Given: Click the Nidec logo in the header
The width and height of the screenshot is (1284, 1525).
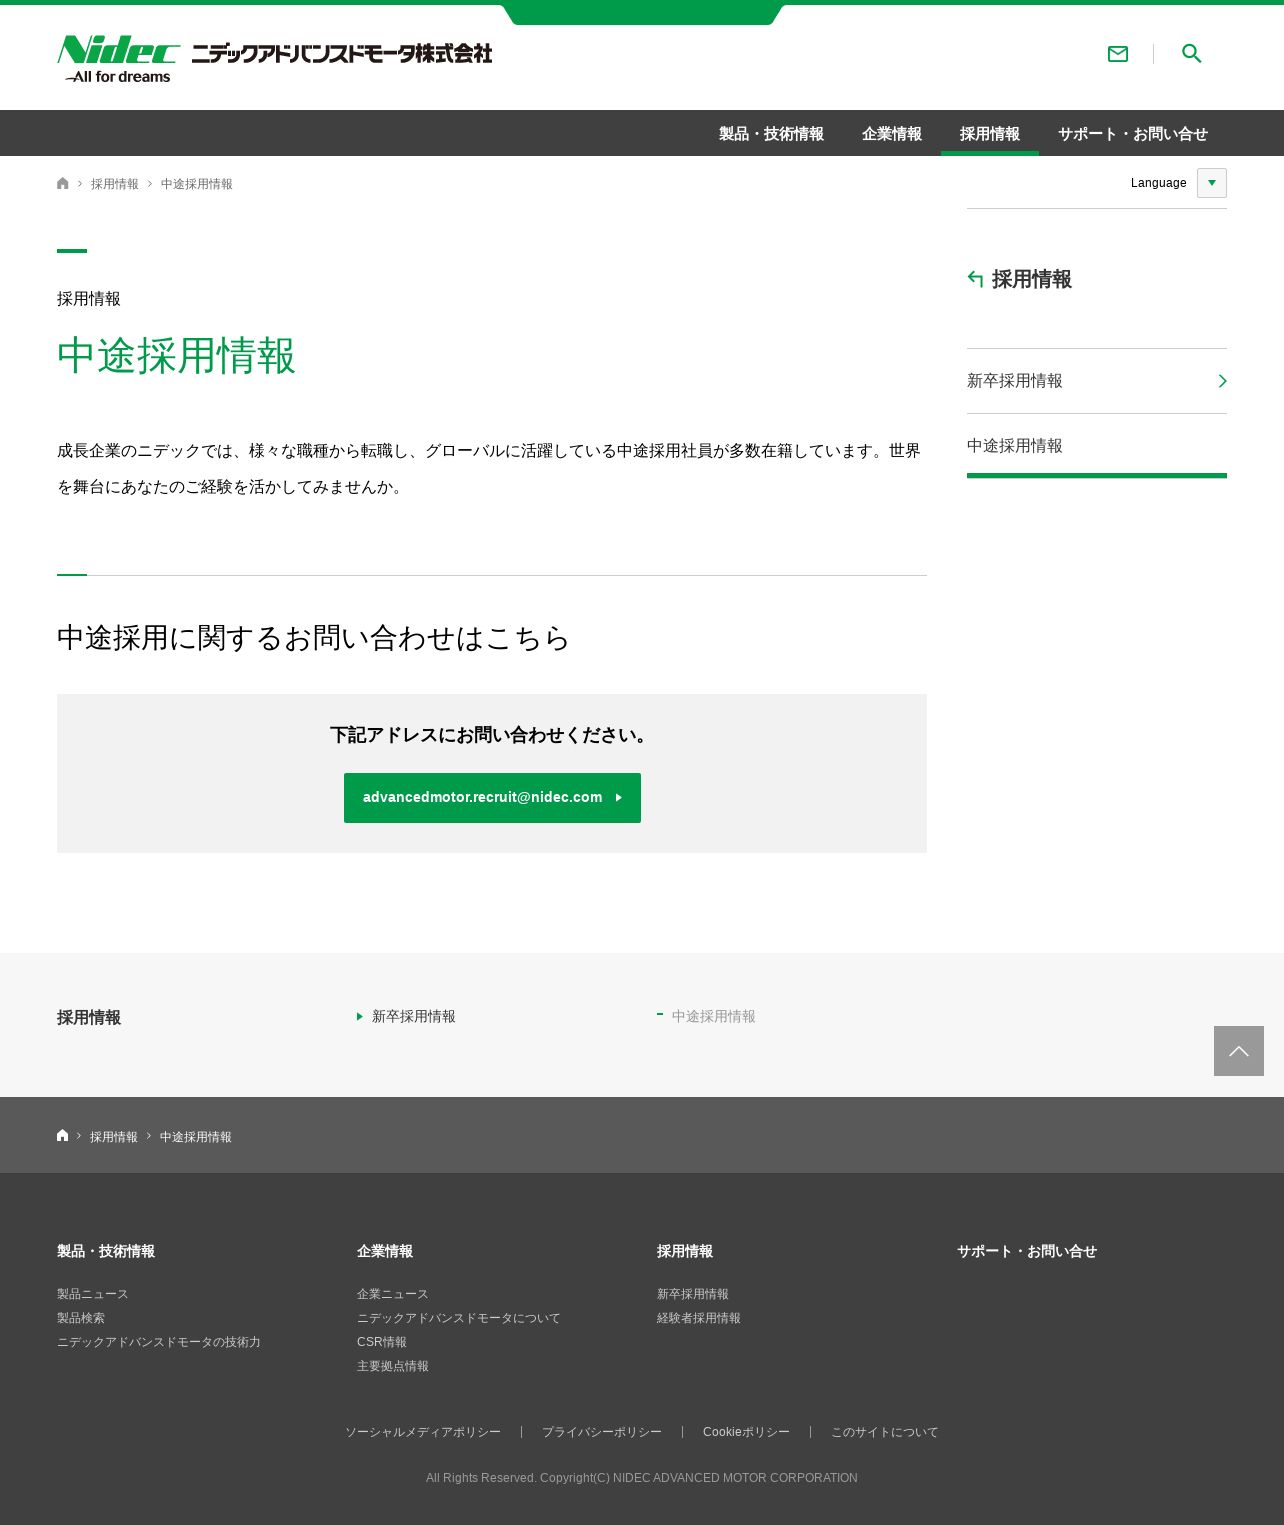Looking at the screenshot, I should 118,60.
